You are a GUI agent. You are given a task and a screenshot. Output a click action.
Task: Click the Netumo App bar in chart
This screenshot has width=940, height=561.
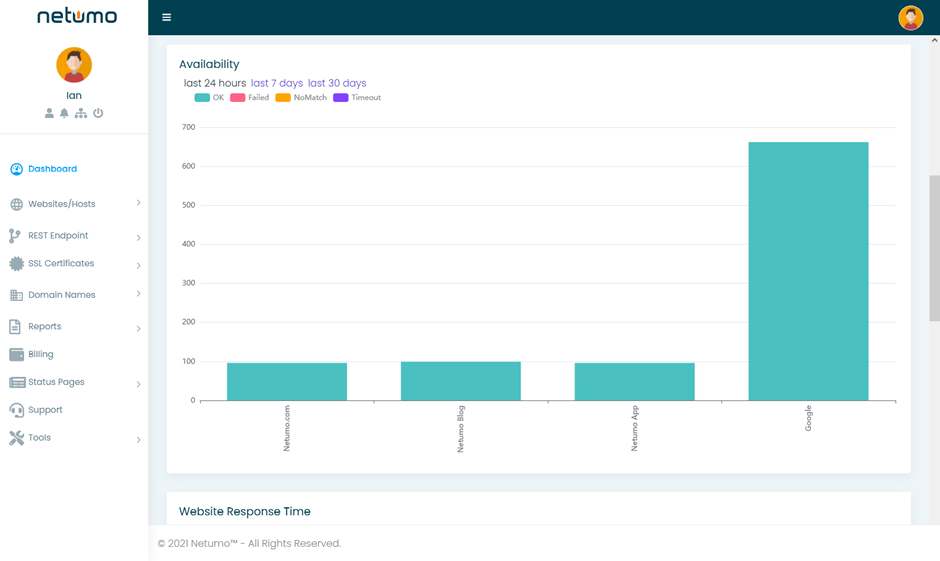pyautogui.click(x=634, y=382)
